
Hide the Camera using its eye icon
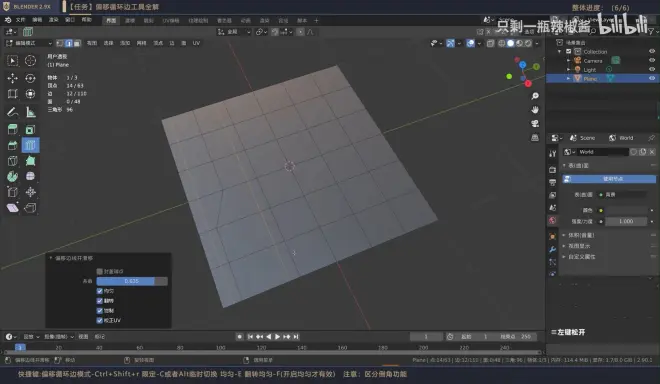pos(652,61)
